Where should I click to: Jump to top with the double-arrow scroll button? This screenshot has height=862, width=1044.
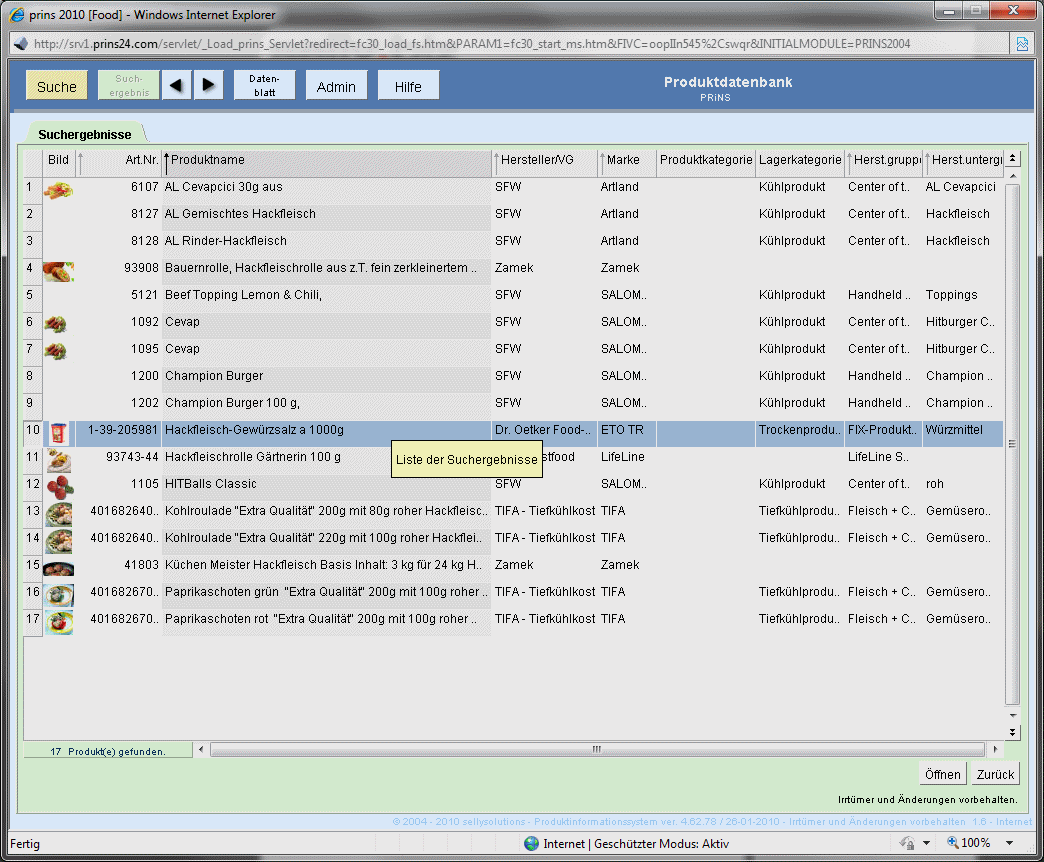(1012, 159)
